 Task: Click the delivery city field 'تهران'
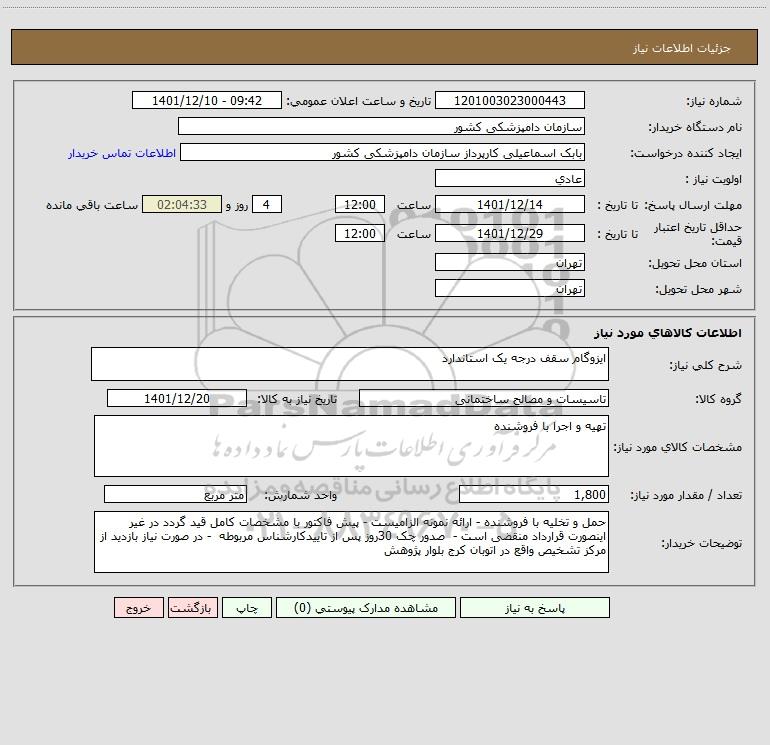point(510,288)
